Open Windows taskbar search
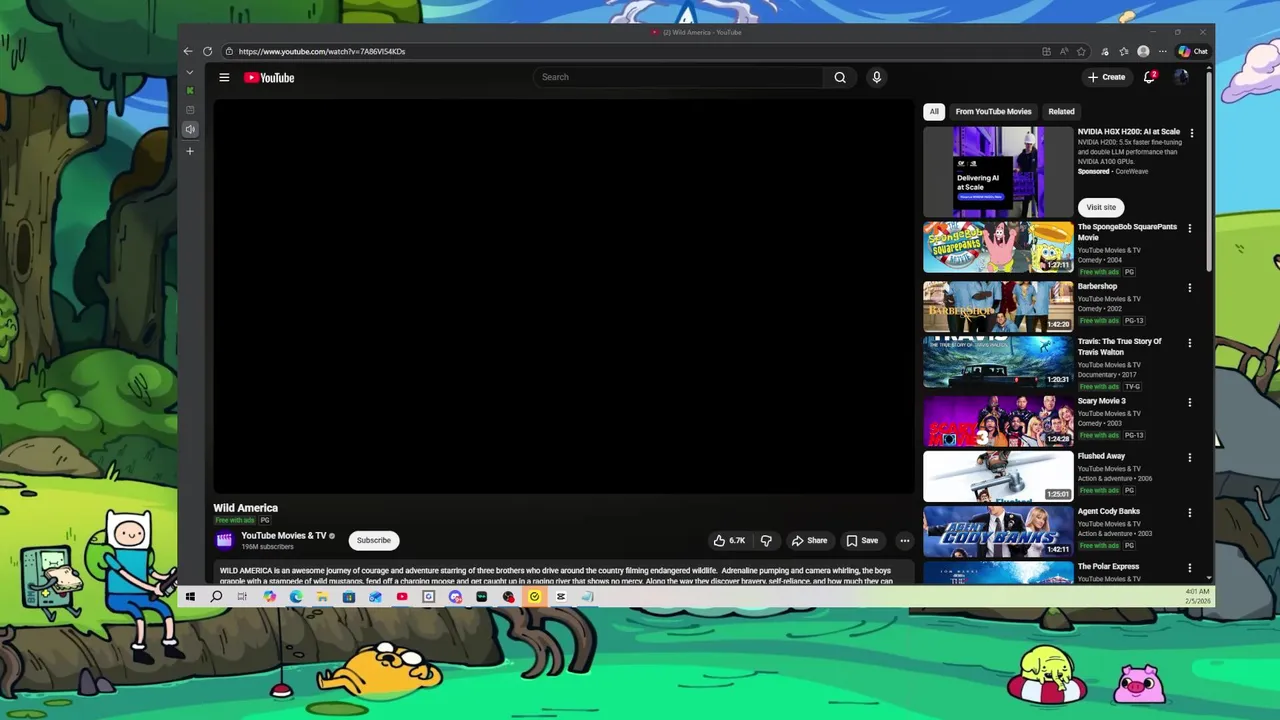Viewport: 1280px width, 720px height. pos(216,597)
